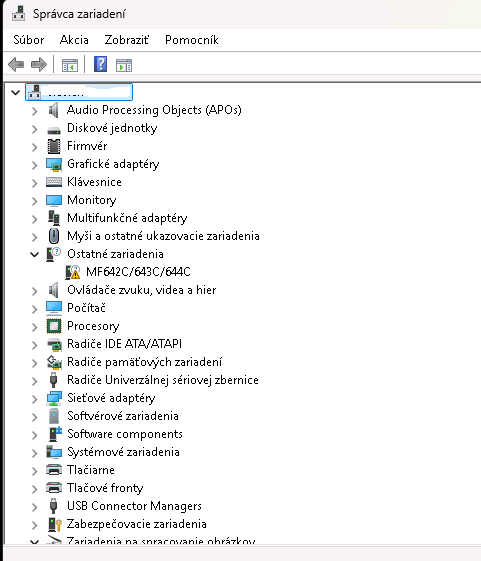Click the Klávesnice keyboard icon
Screen dimensions: 481x561
click(x=54, y=182)
